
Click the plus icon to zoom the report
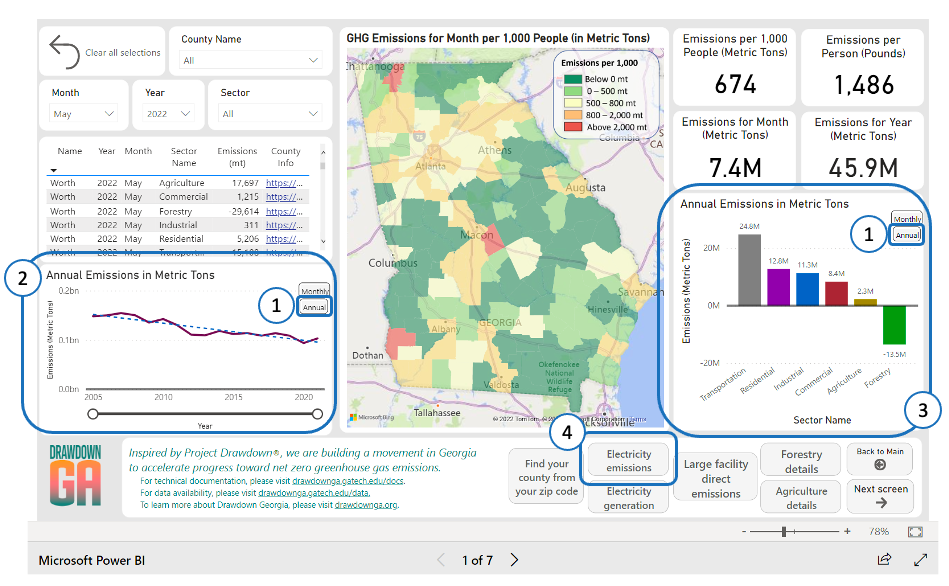click(847, 531)
